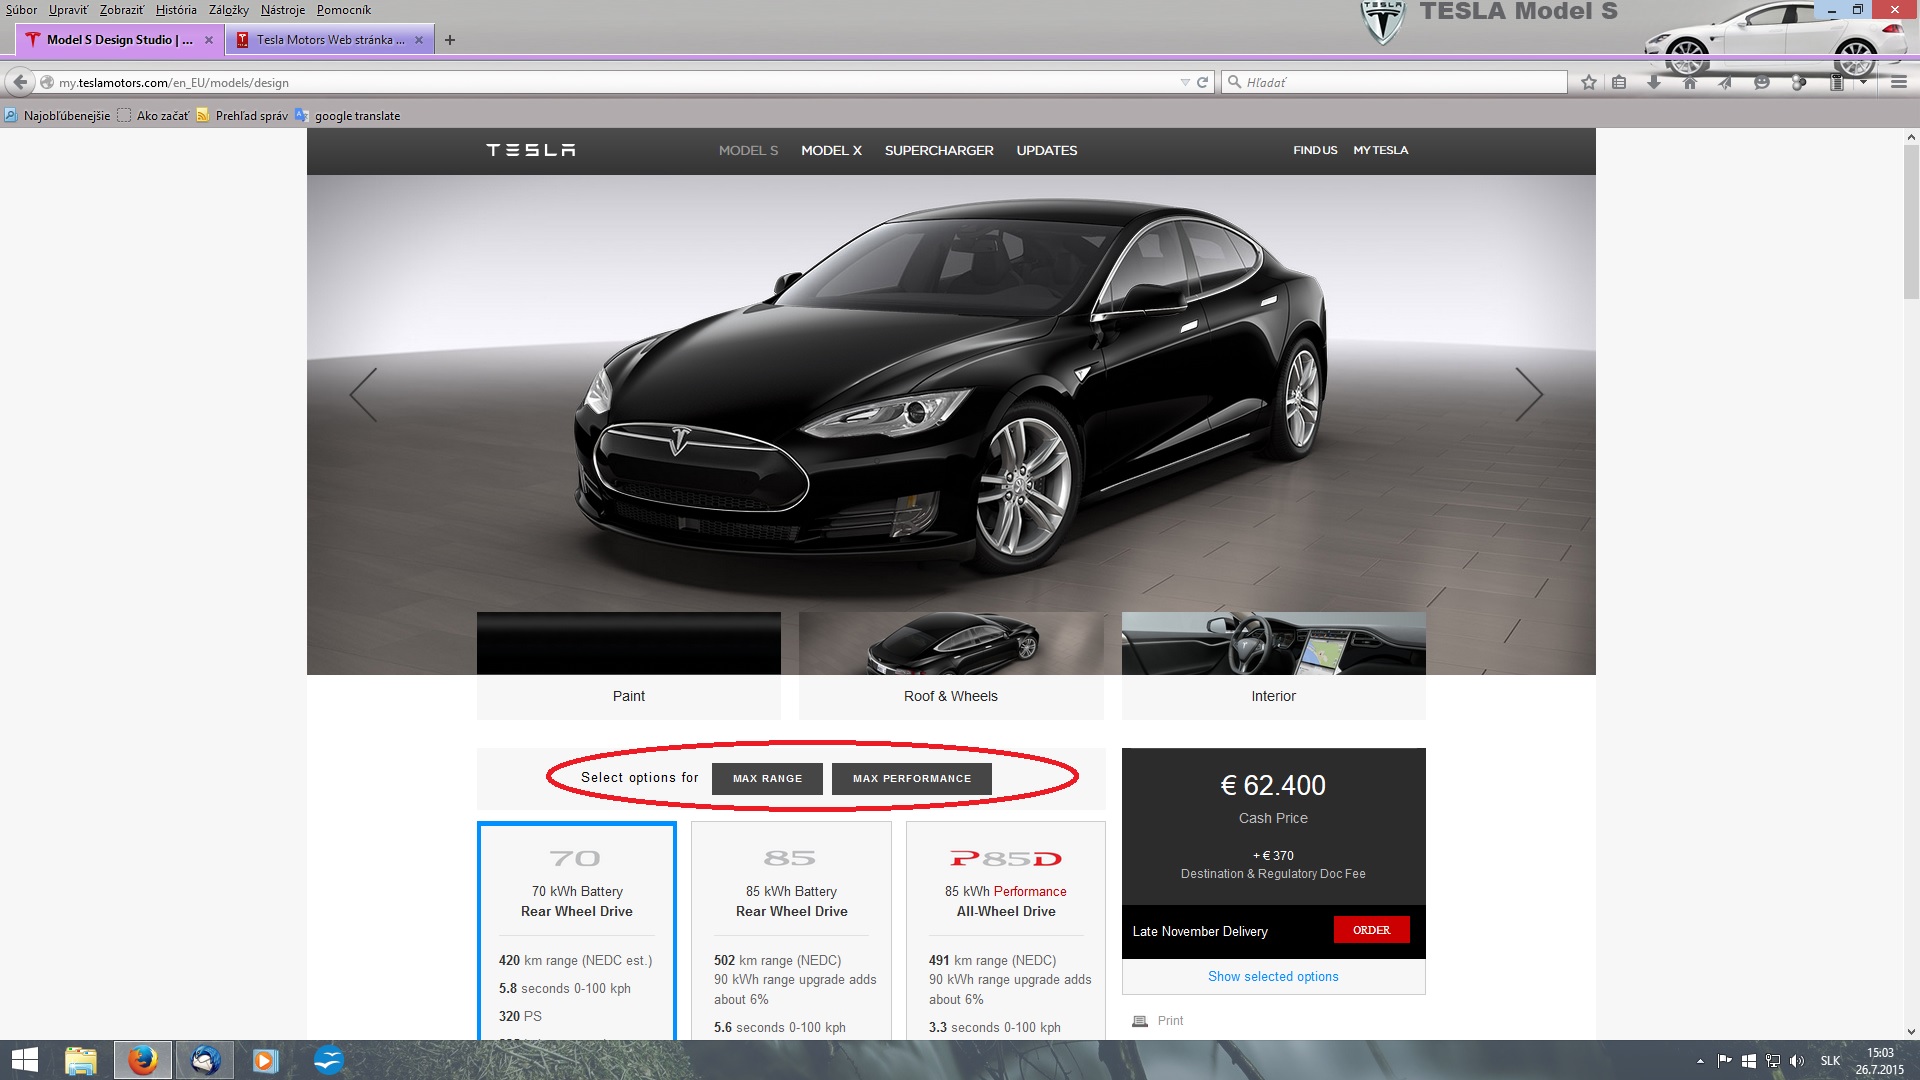This screenshot has width=1920, height=1080.
Task: Open the Súbor menu
Action: [21, 10]
